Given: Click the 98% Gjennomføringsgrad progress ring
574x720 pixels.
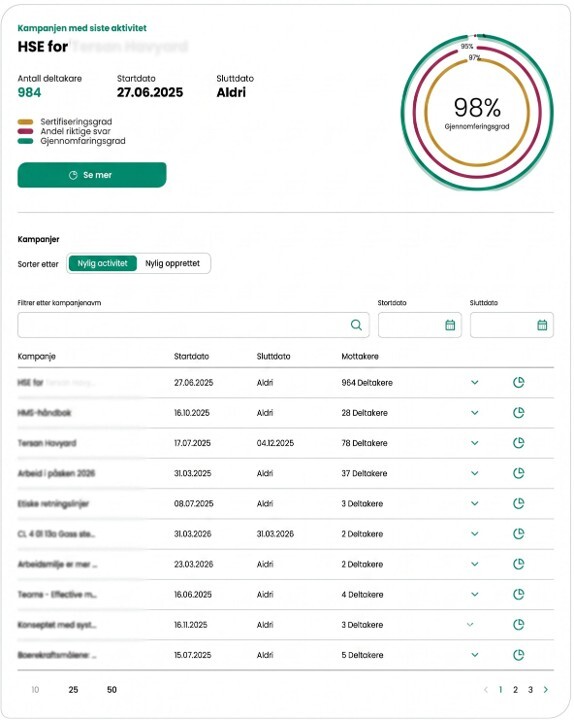Looking at the screenshot, I should pos(477,112).
